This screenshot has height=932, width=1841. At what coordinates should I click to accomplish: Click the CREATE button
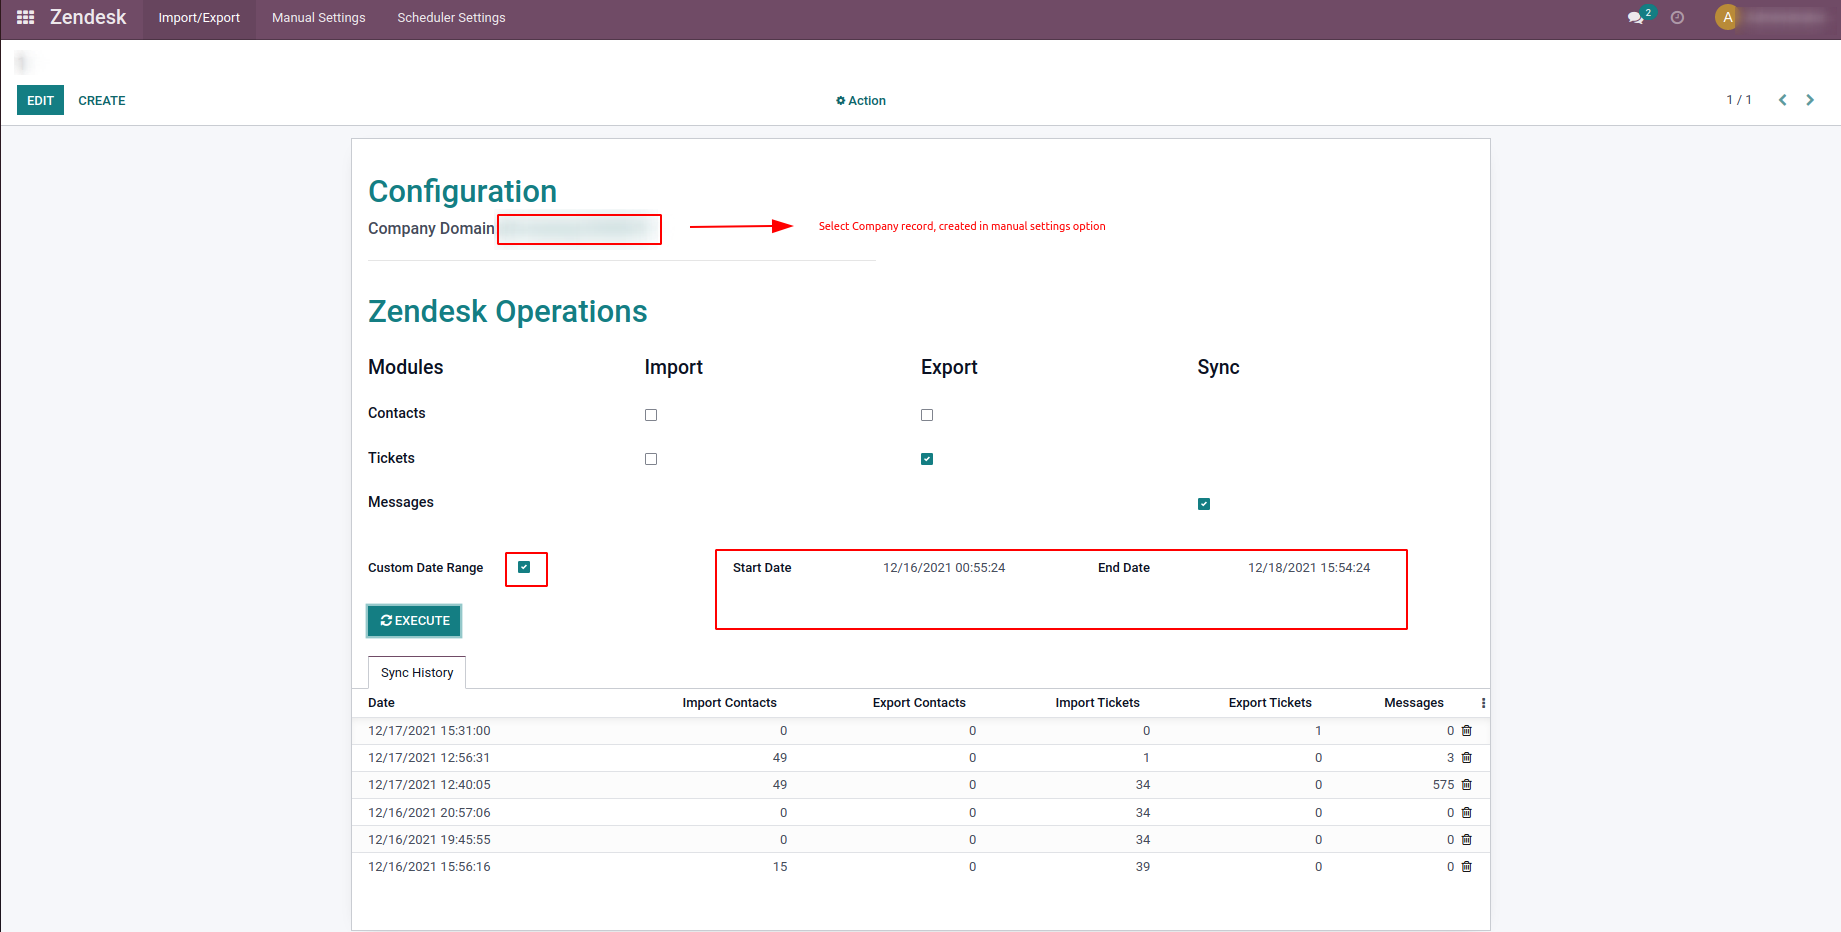tap(102, 101)
